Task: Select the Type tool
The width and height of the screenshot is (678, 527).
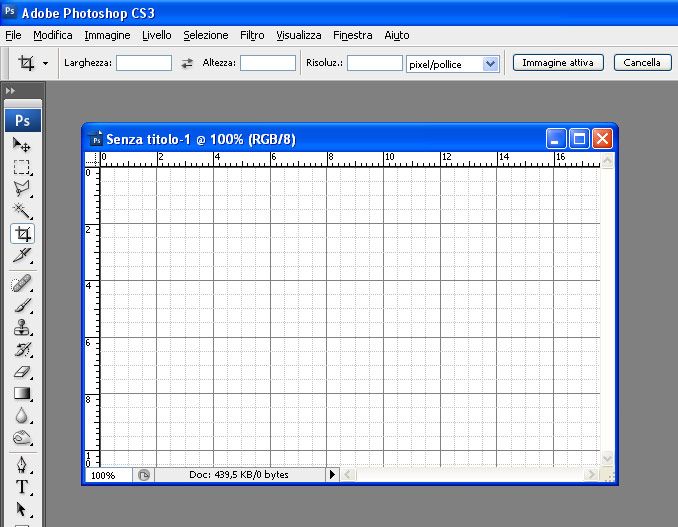Action: pyautogui.click(x=22, y=487)
